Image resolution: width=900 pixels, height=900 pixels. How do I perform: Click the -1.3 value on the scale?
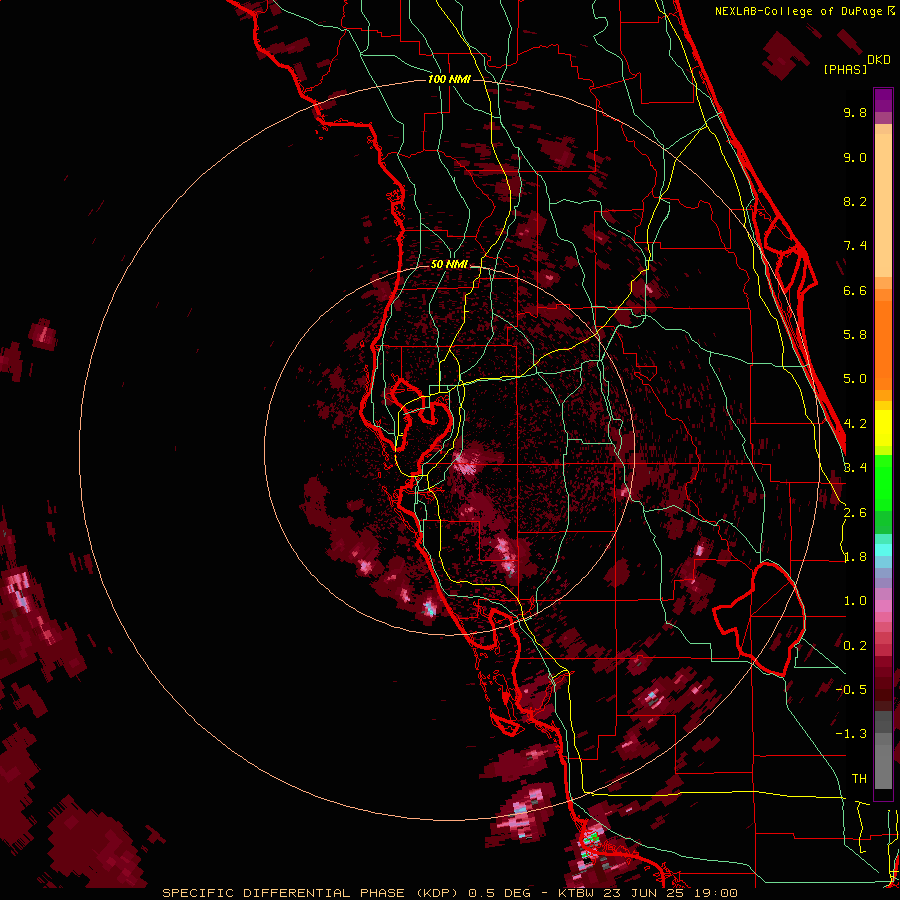pyautogui.click(x=851, y=734)
